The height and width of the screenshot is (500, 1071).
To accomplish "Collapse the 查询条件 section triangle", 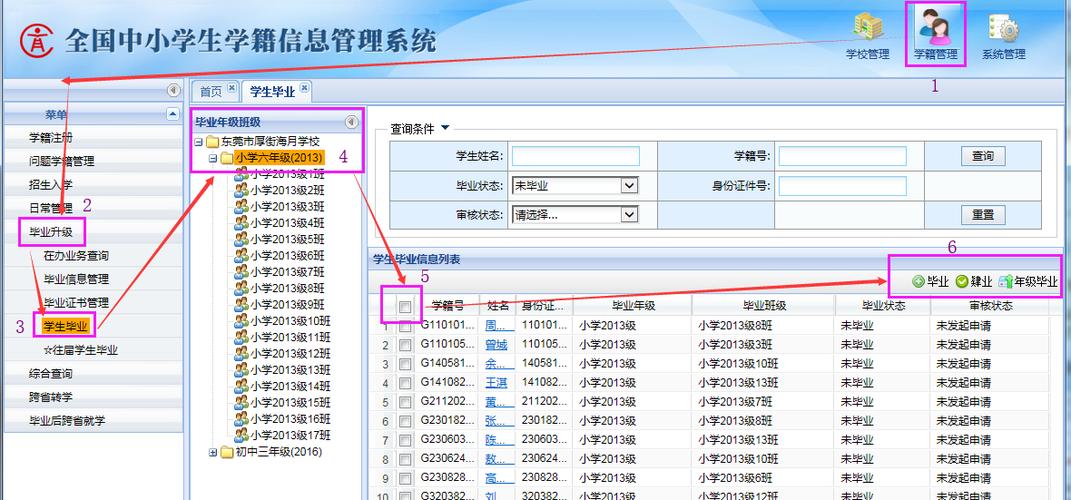I will (446, 128).
